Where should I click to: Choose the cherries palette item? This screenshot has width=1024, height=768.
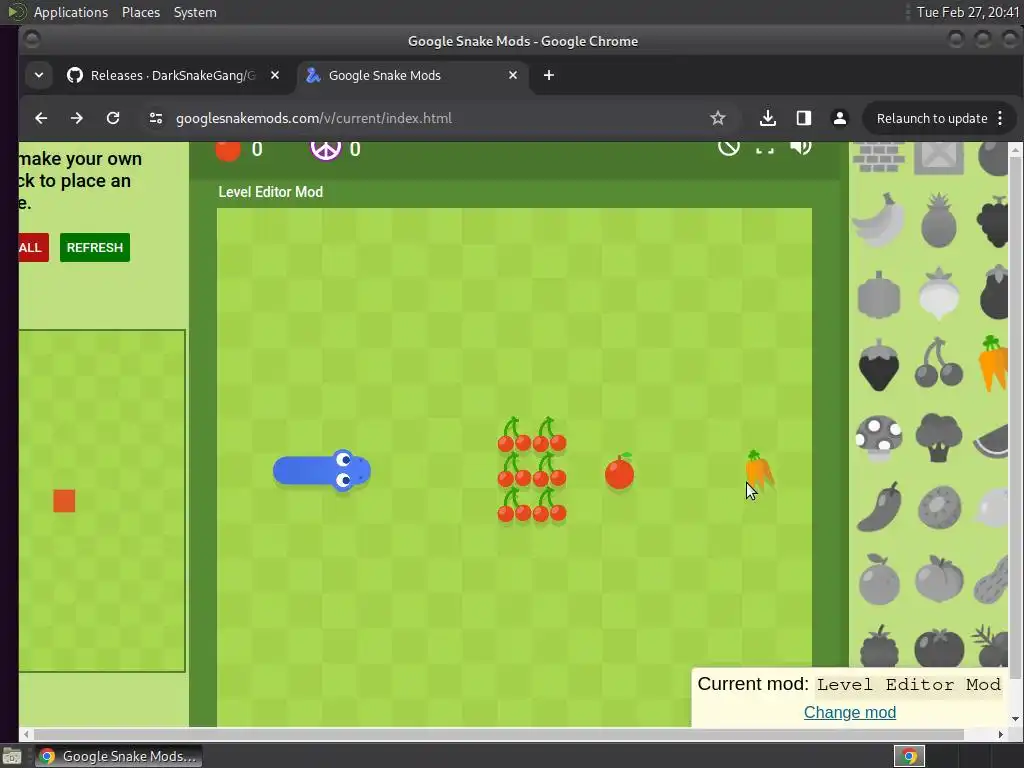click(938, 362)
